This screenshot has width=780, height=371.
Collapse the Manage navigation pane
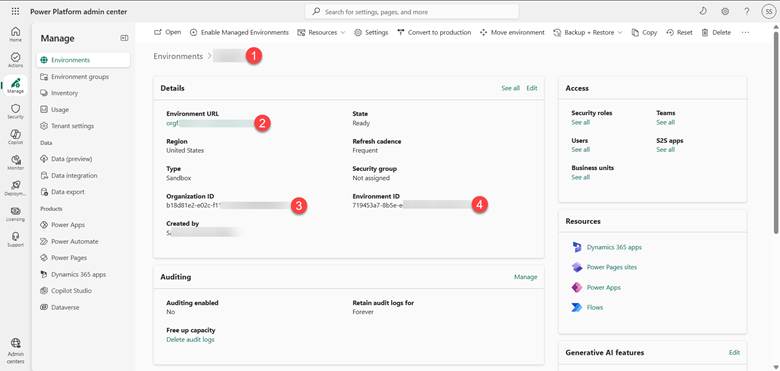(124, 38)
